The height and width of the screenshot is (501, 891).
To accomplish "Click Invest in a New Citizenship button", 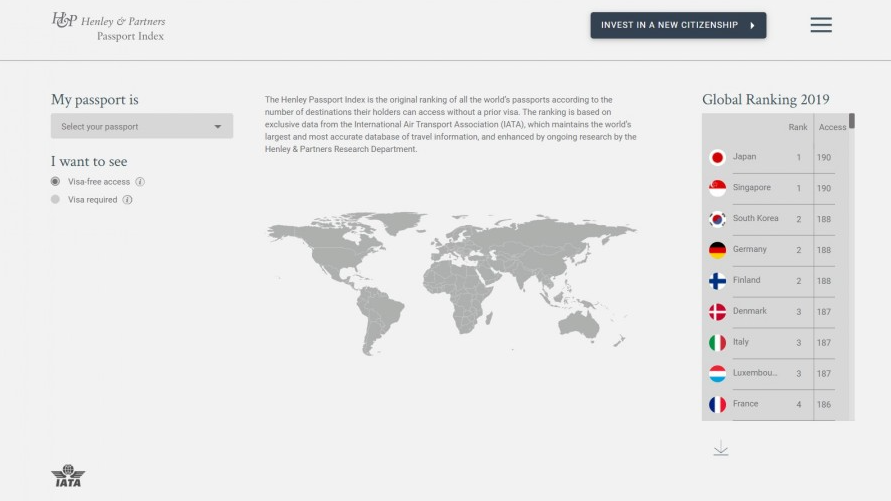I will (x=678, y=26).
